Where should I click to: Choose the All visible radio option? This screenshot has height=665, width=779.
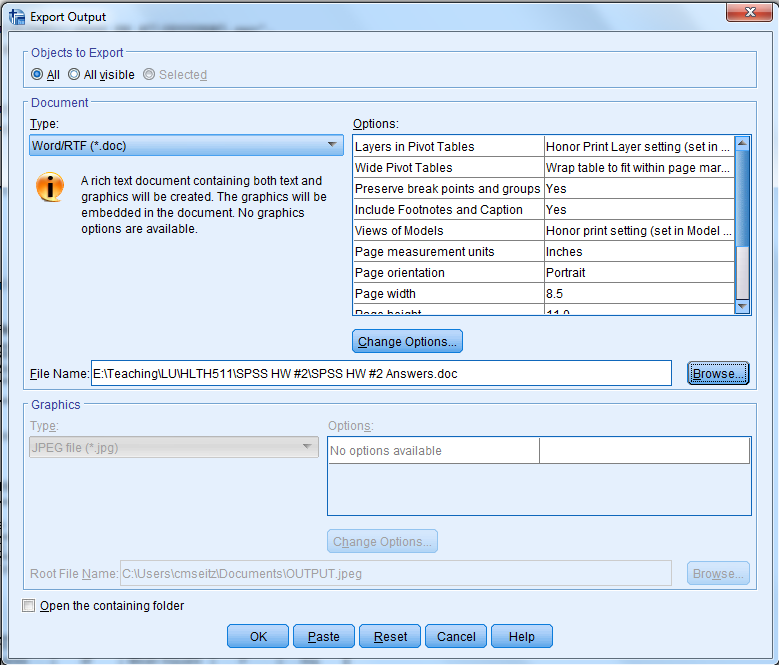(74, 75)
